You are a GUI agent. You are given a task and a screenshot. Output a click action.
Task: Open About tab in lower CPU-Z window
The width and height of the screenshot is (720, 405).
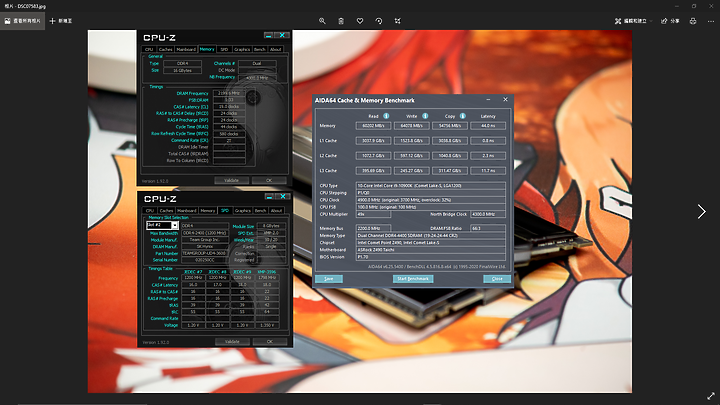(276, 210)
